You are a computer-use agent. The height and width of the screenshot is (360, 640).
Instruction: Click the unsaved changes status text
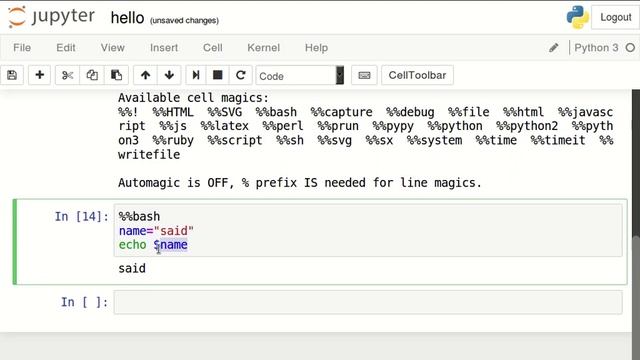pyautogui.click(x=184, y=20)
